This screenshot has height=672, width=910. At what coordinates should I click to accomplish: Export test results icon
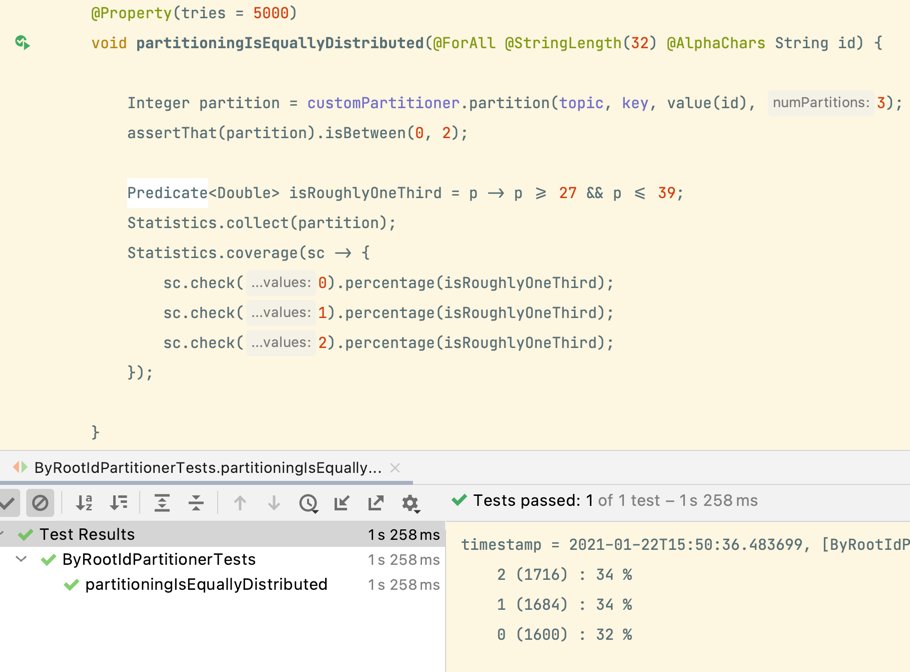(375, 503)
